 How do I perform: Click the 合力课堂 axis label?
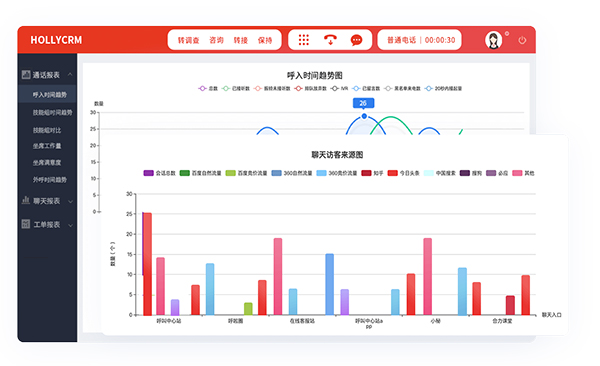pos(502,321)
